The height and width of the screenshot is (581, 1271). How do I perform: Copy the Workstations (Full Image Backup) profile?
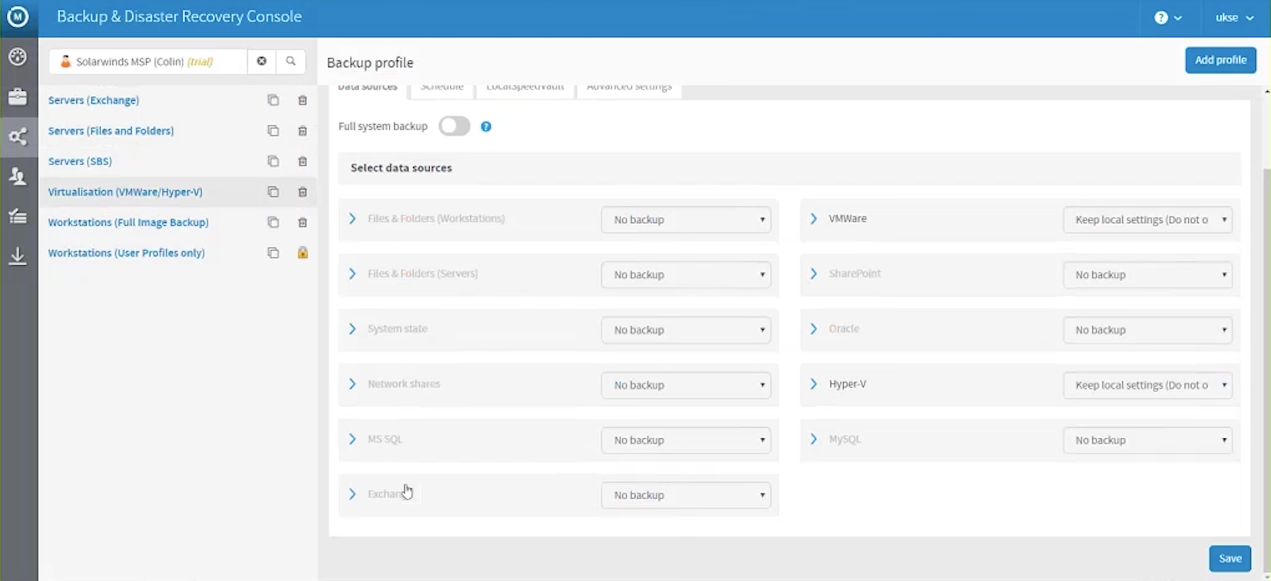pyautogui.click(x=273, y=223)
